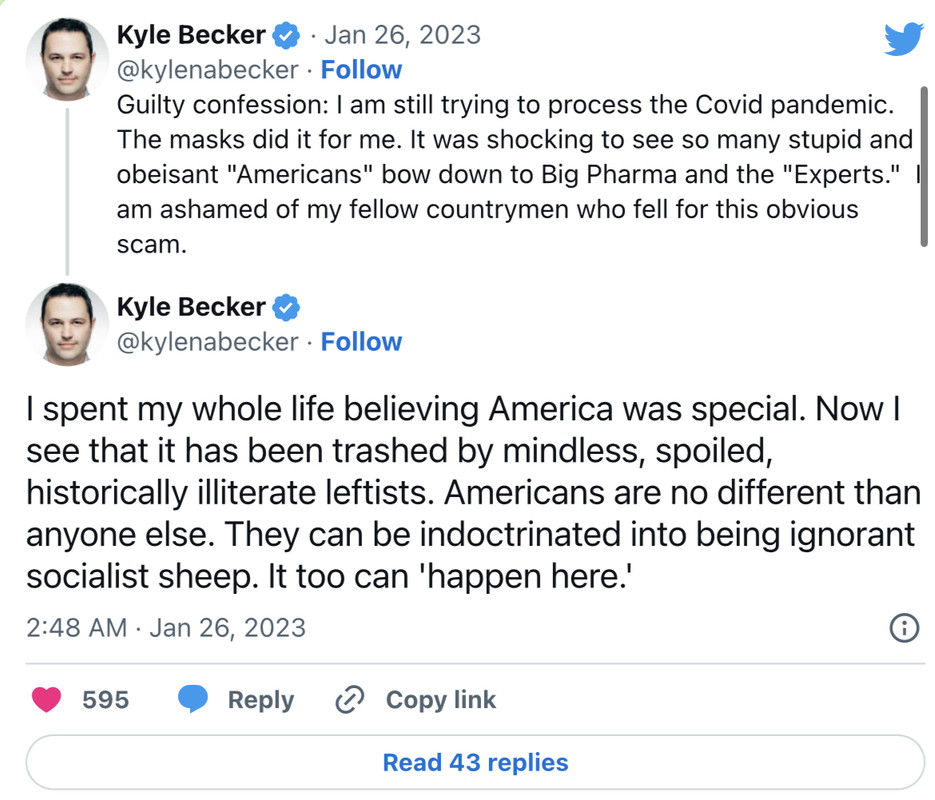935x800 pixels.
Task: Click the blue reply speech bubble icon
Action: [192, 699]
